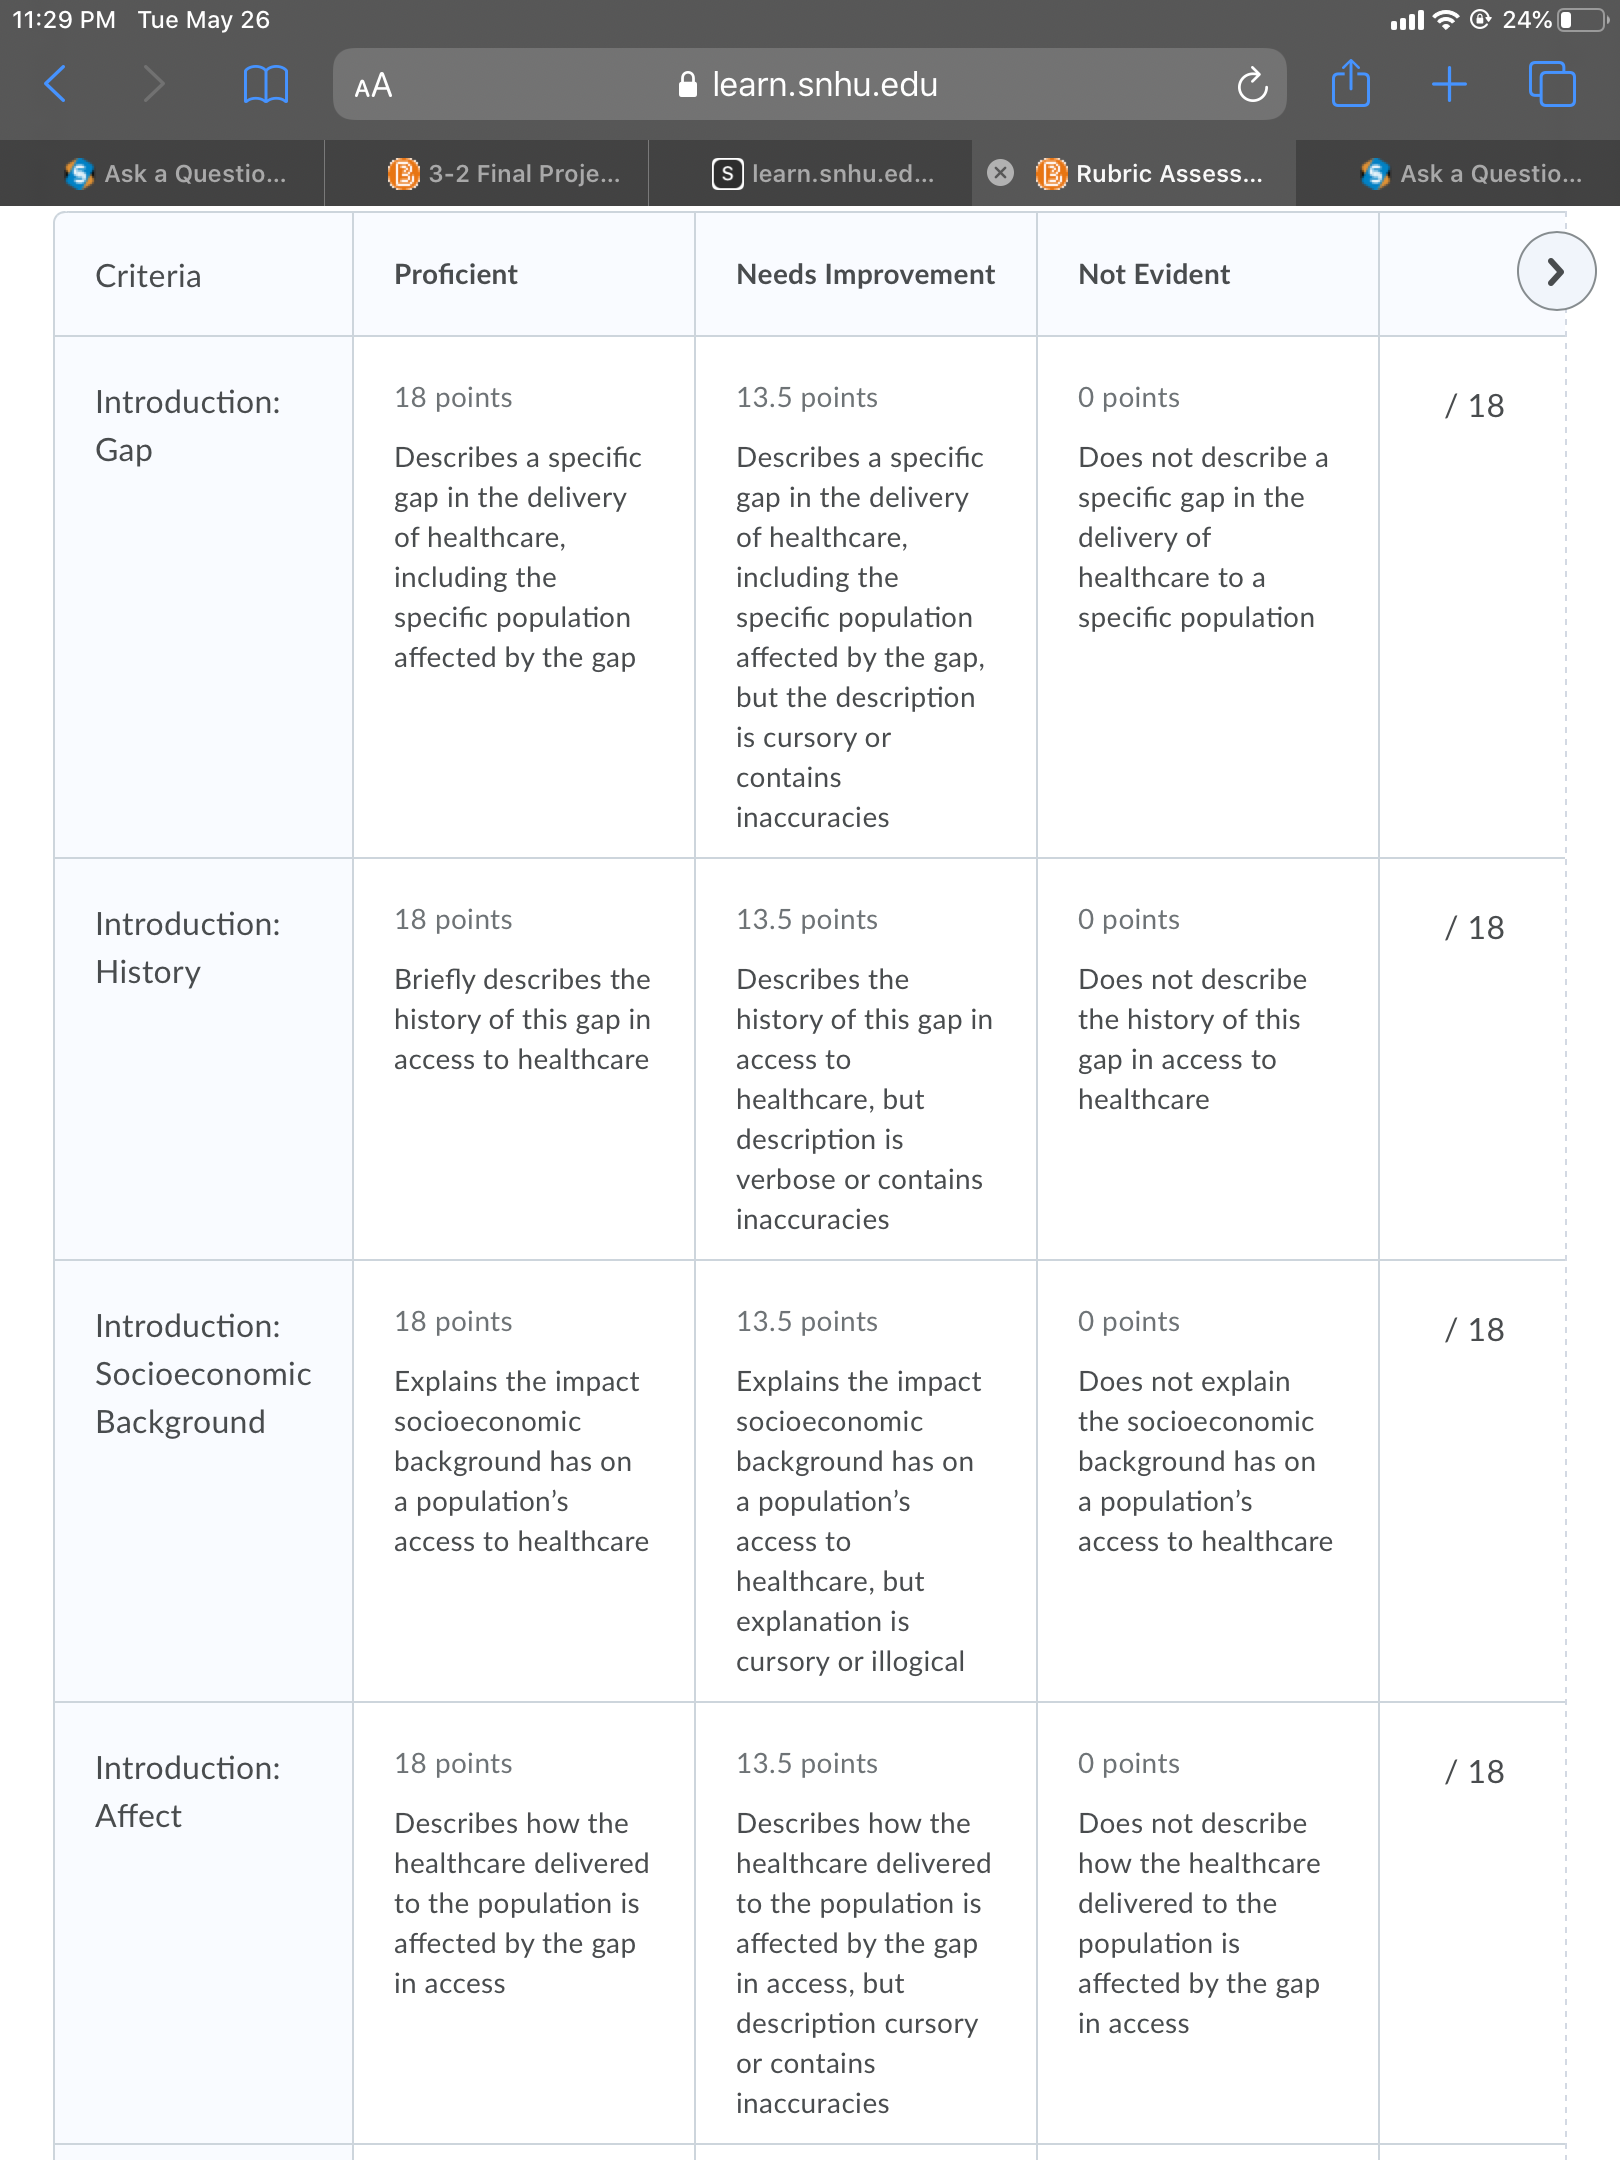Open the share sheet icon
This screenshot has width=1620, height=2160.
pyautogui.click(x=1350, y=84)
